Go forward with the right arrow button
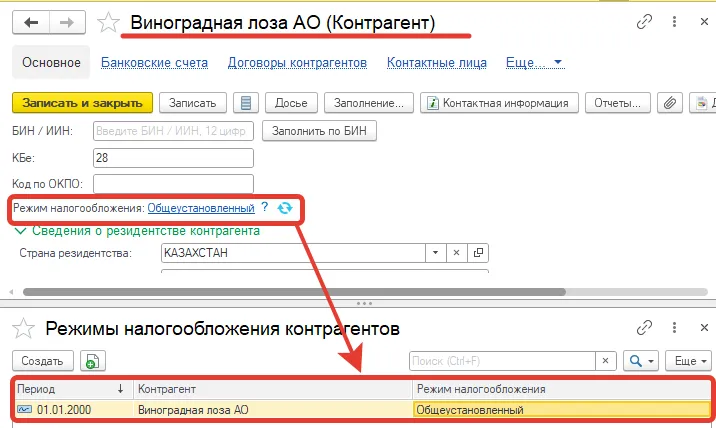The width and height of the screenshot is (716, 428). pyautogui.click(x=67, y=22)
